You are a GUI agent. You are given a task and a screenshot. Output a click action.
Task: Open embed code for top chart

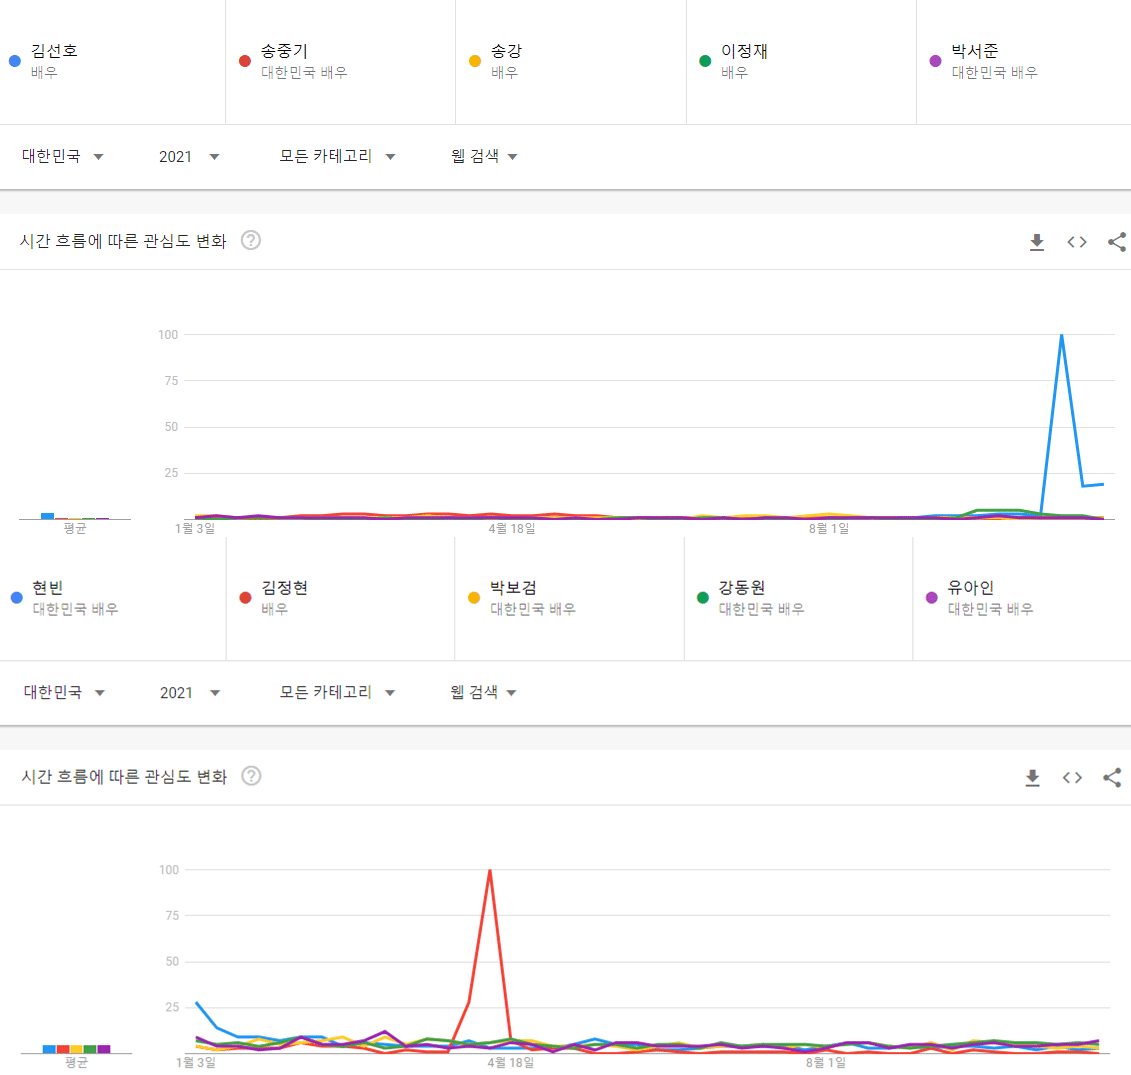(1076, 242)
